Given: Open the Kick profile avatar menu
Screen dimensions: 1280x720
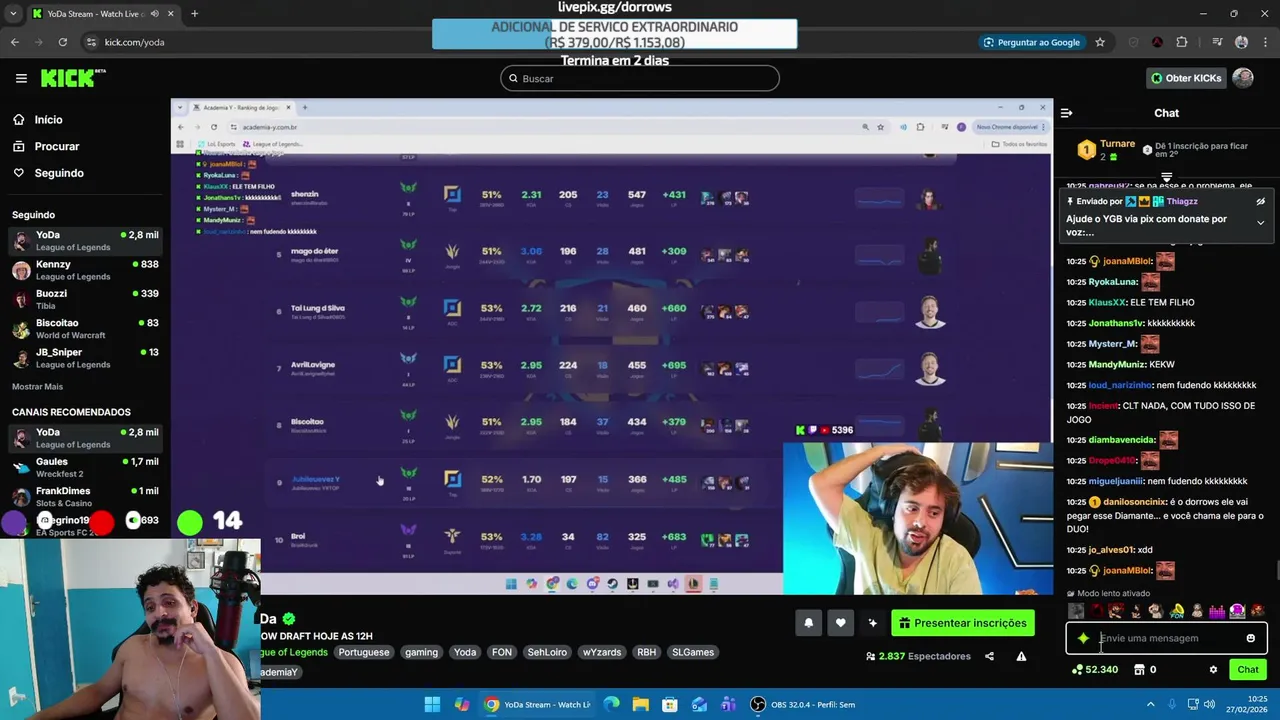Looking at the screenshot, I should pyautogui.click(x=1243, y=78).
